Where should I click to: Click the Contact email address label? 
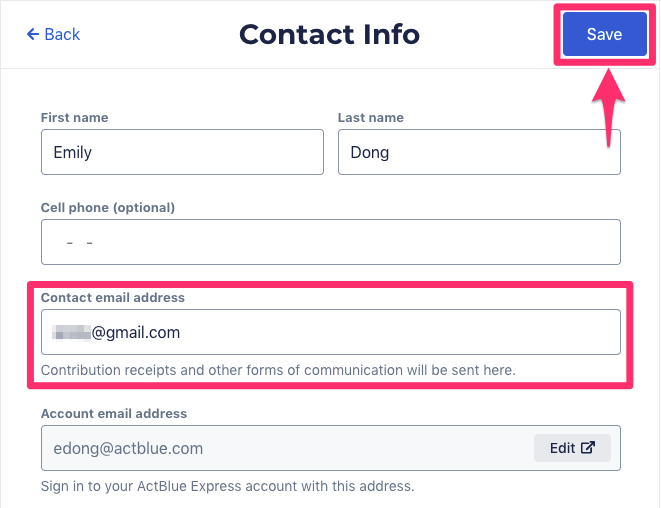pyautogui.click(x=113, y=298)
